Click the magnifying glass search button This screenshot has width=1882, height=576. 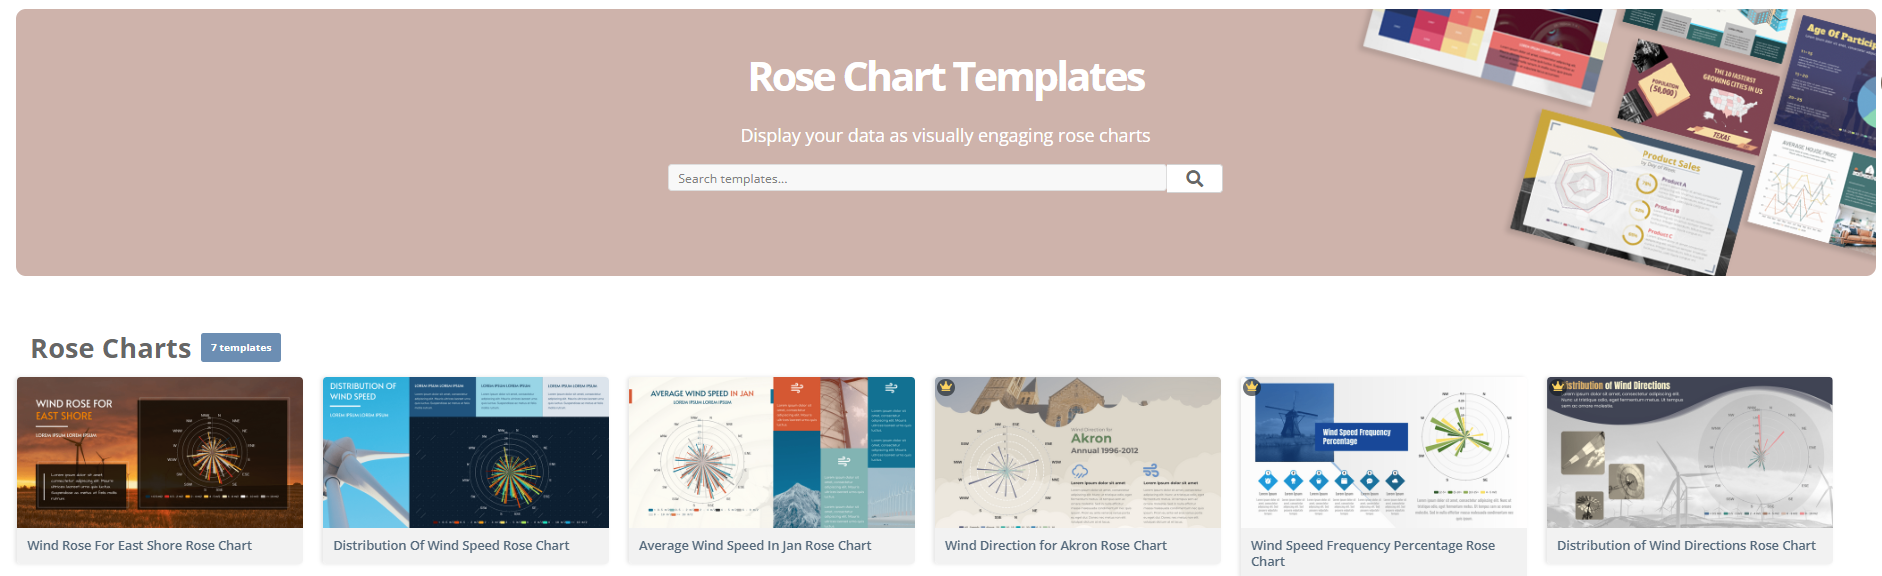pyautogui.click(x=1194, y=178)
